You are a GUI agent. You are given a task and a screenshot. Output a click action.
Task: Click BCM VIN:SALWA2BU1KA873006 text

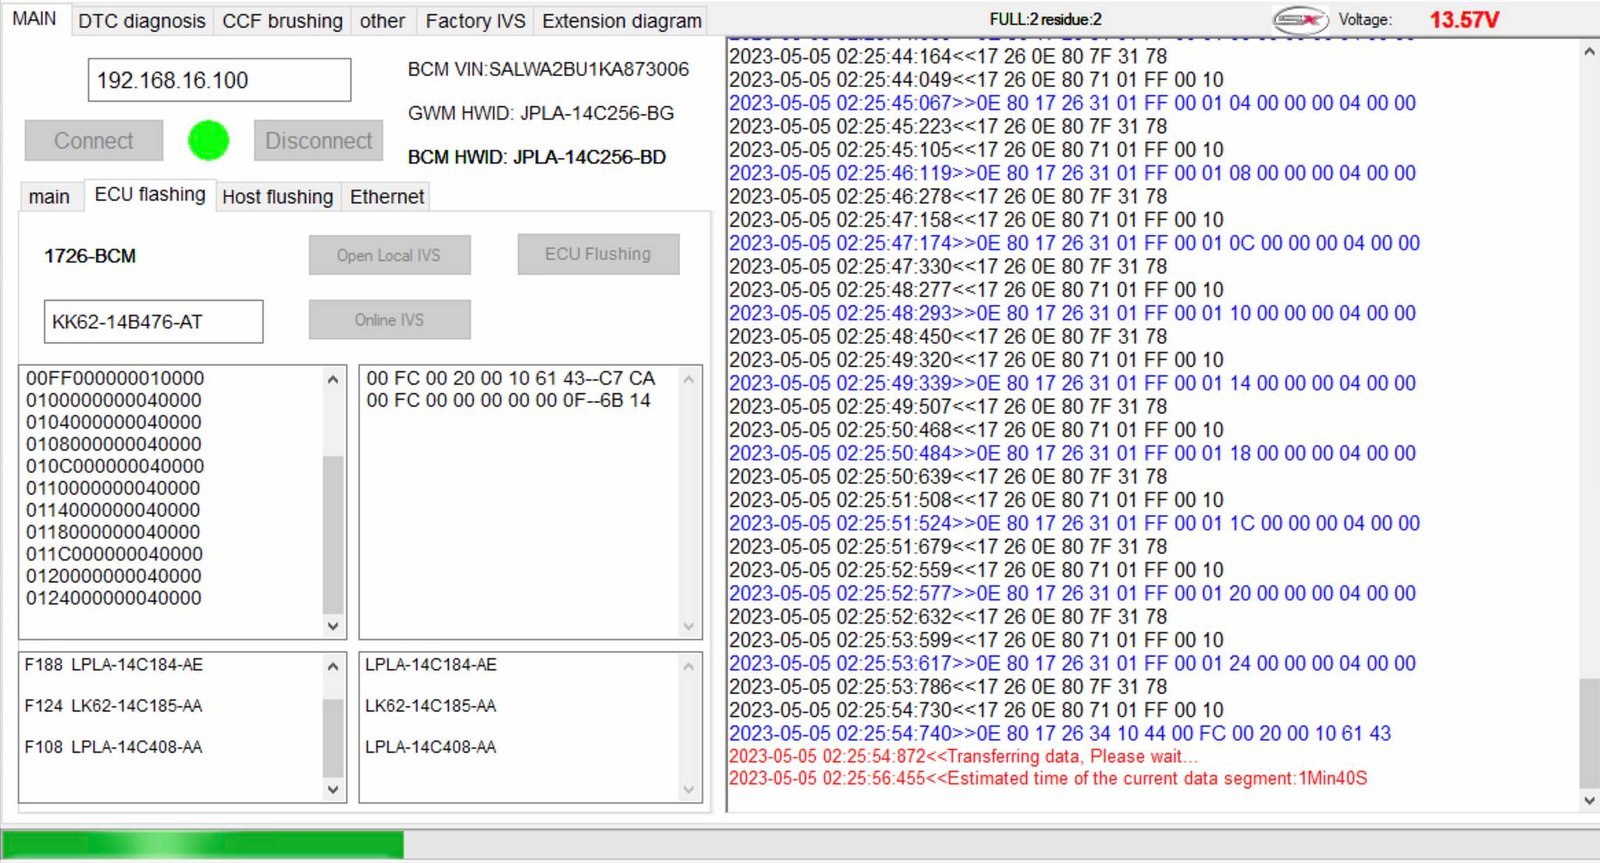pos(548,69)
